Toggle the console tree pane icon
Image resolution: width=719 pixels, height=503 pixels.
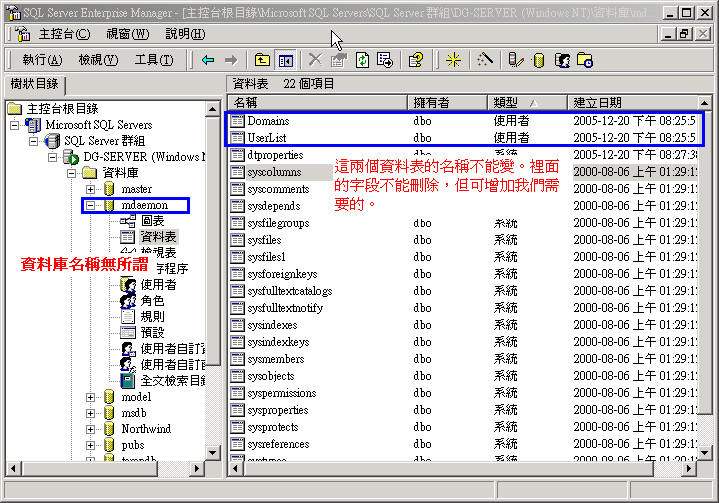click(286, 60)
